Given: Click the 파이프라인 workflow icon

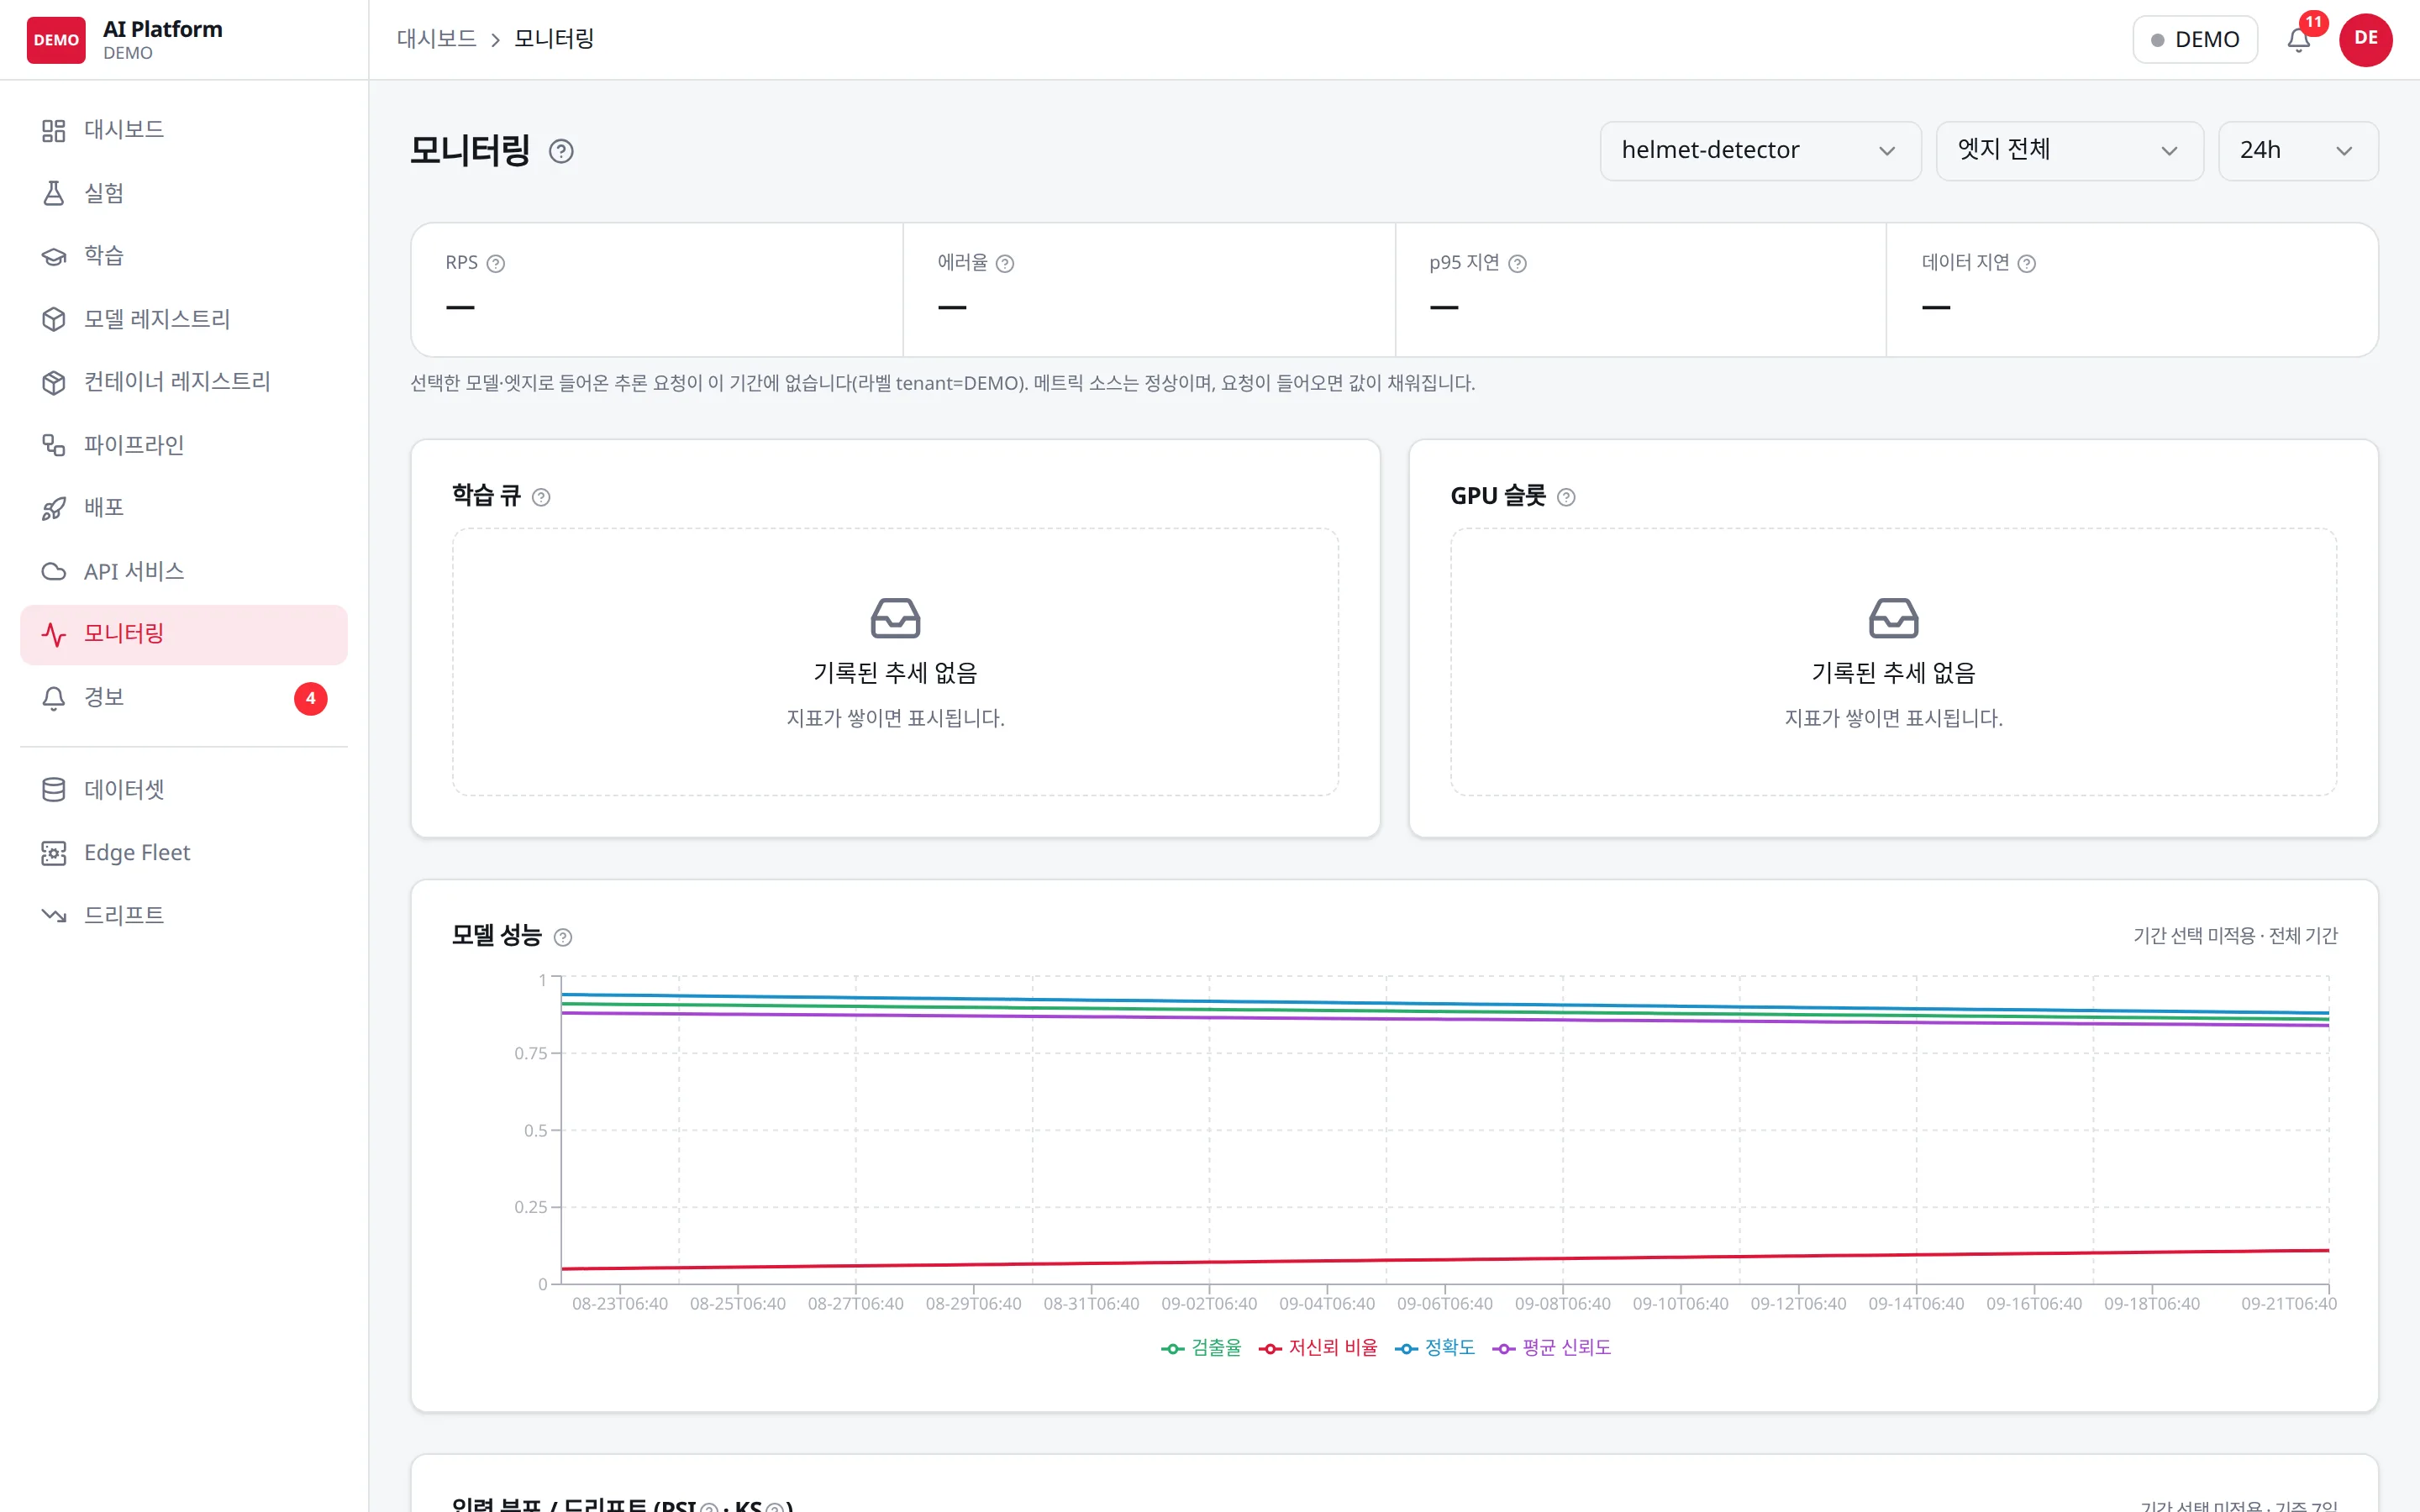Looking at the screenshot, I should click(x=54, y=445).
